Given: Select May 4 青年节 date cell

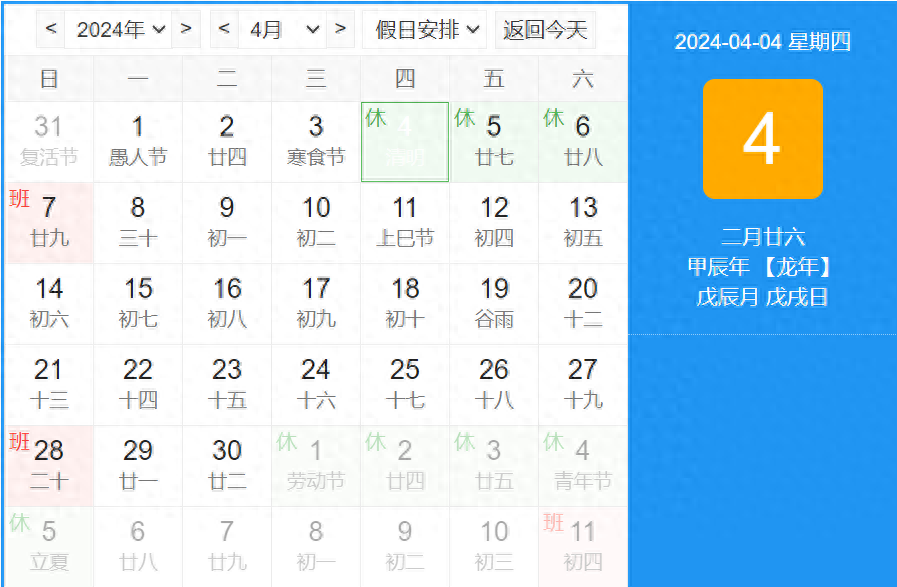Looking at the screenshot, I should coord(583,465).
